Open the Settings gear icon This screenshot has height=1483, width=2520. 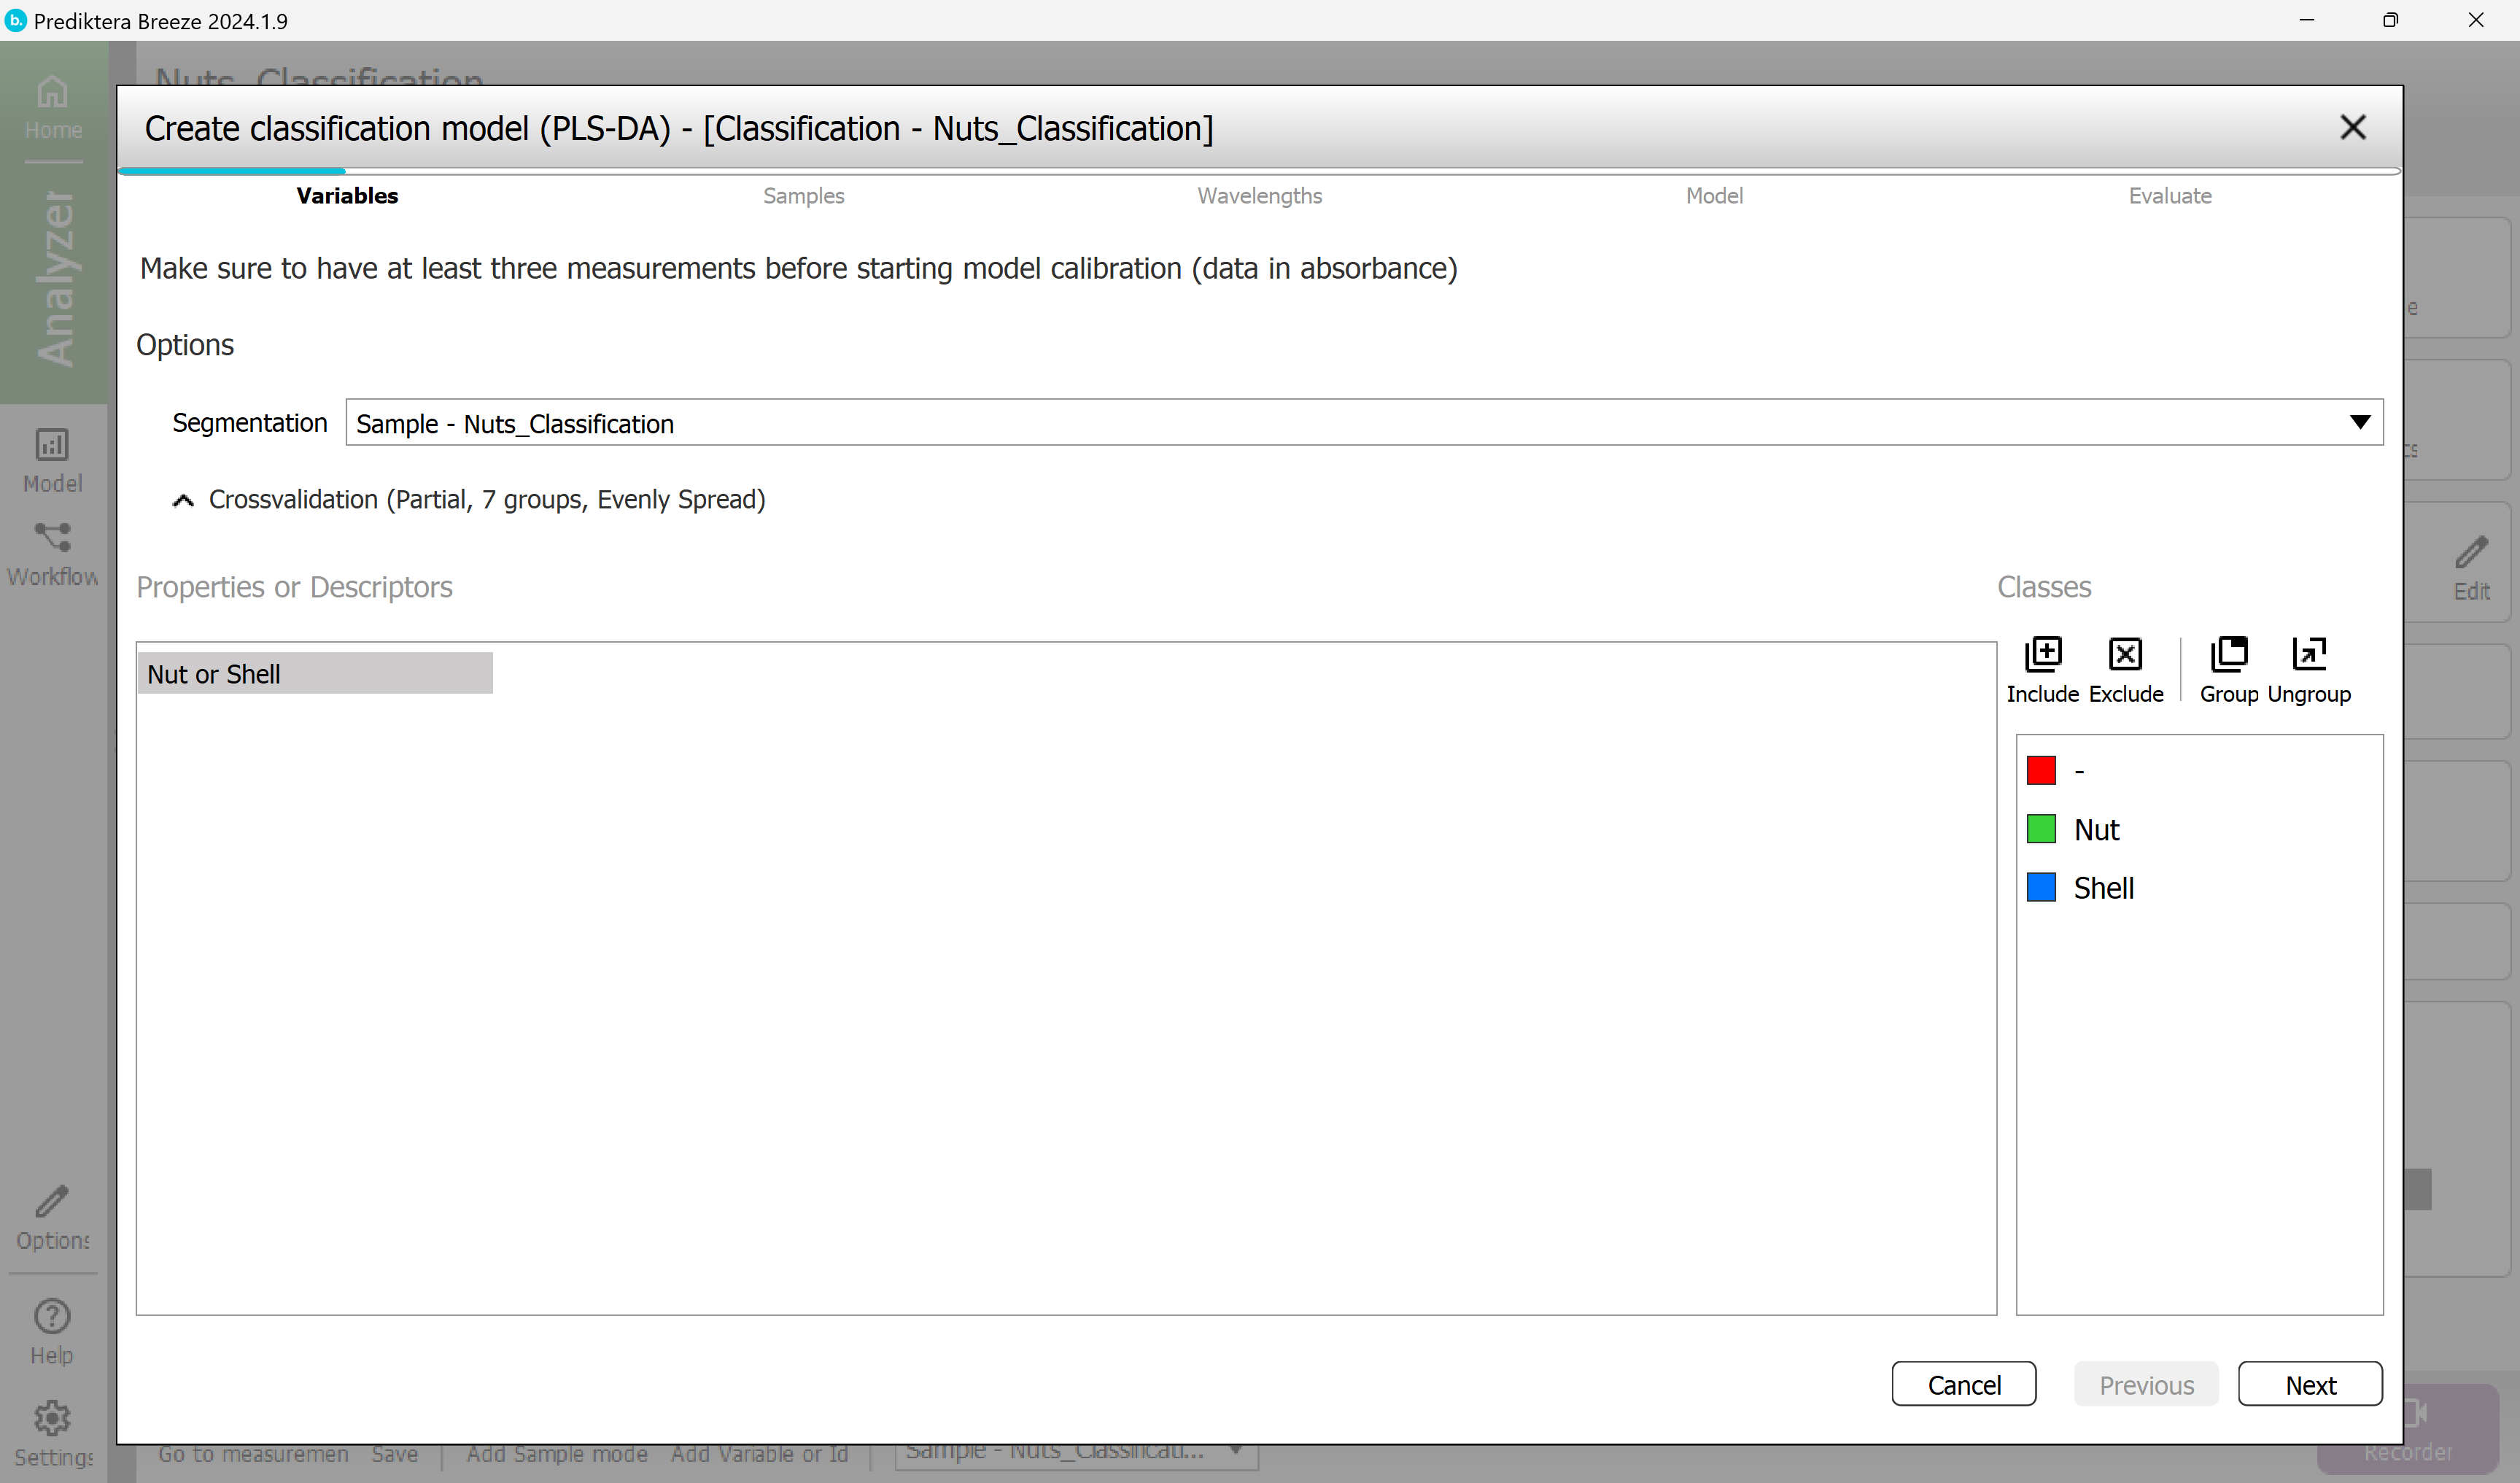[x=52, y=1418]
